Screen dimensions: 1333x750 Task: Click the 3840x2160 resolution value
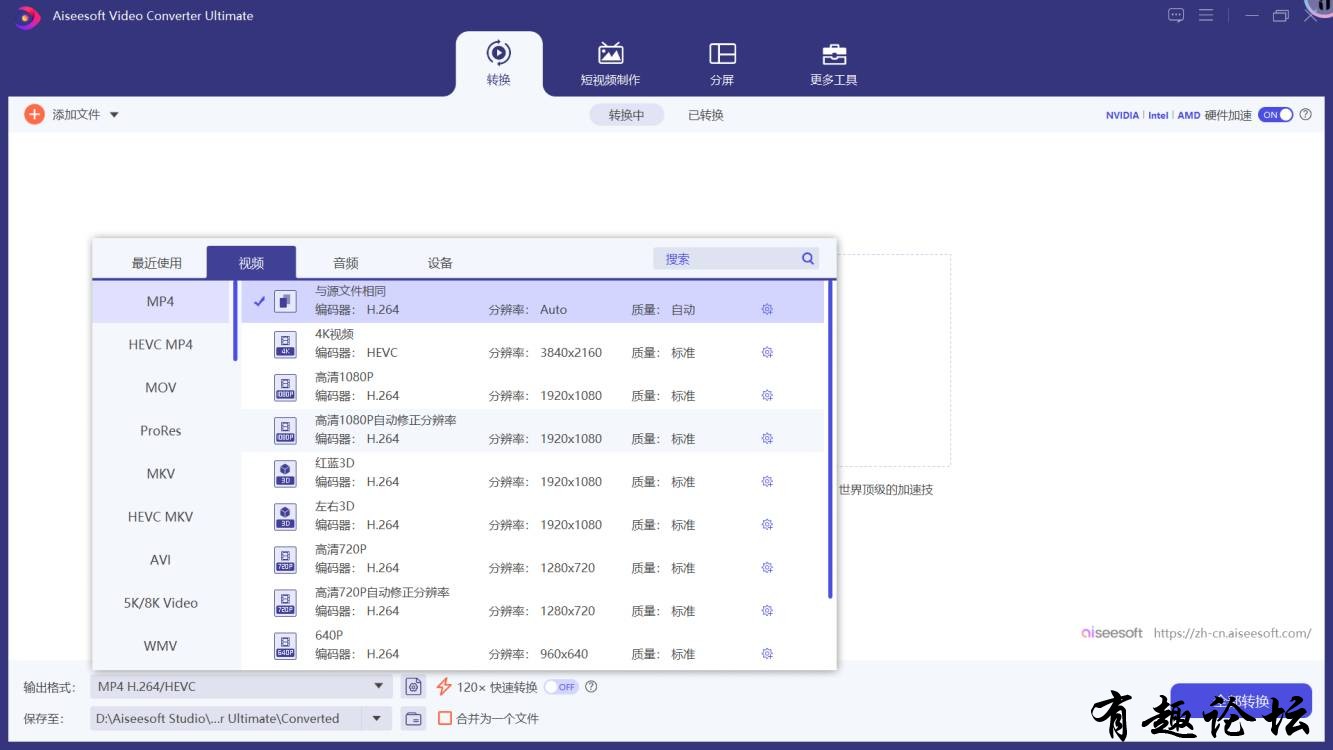(571, 353)
